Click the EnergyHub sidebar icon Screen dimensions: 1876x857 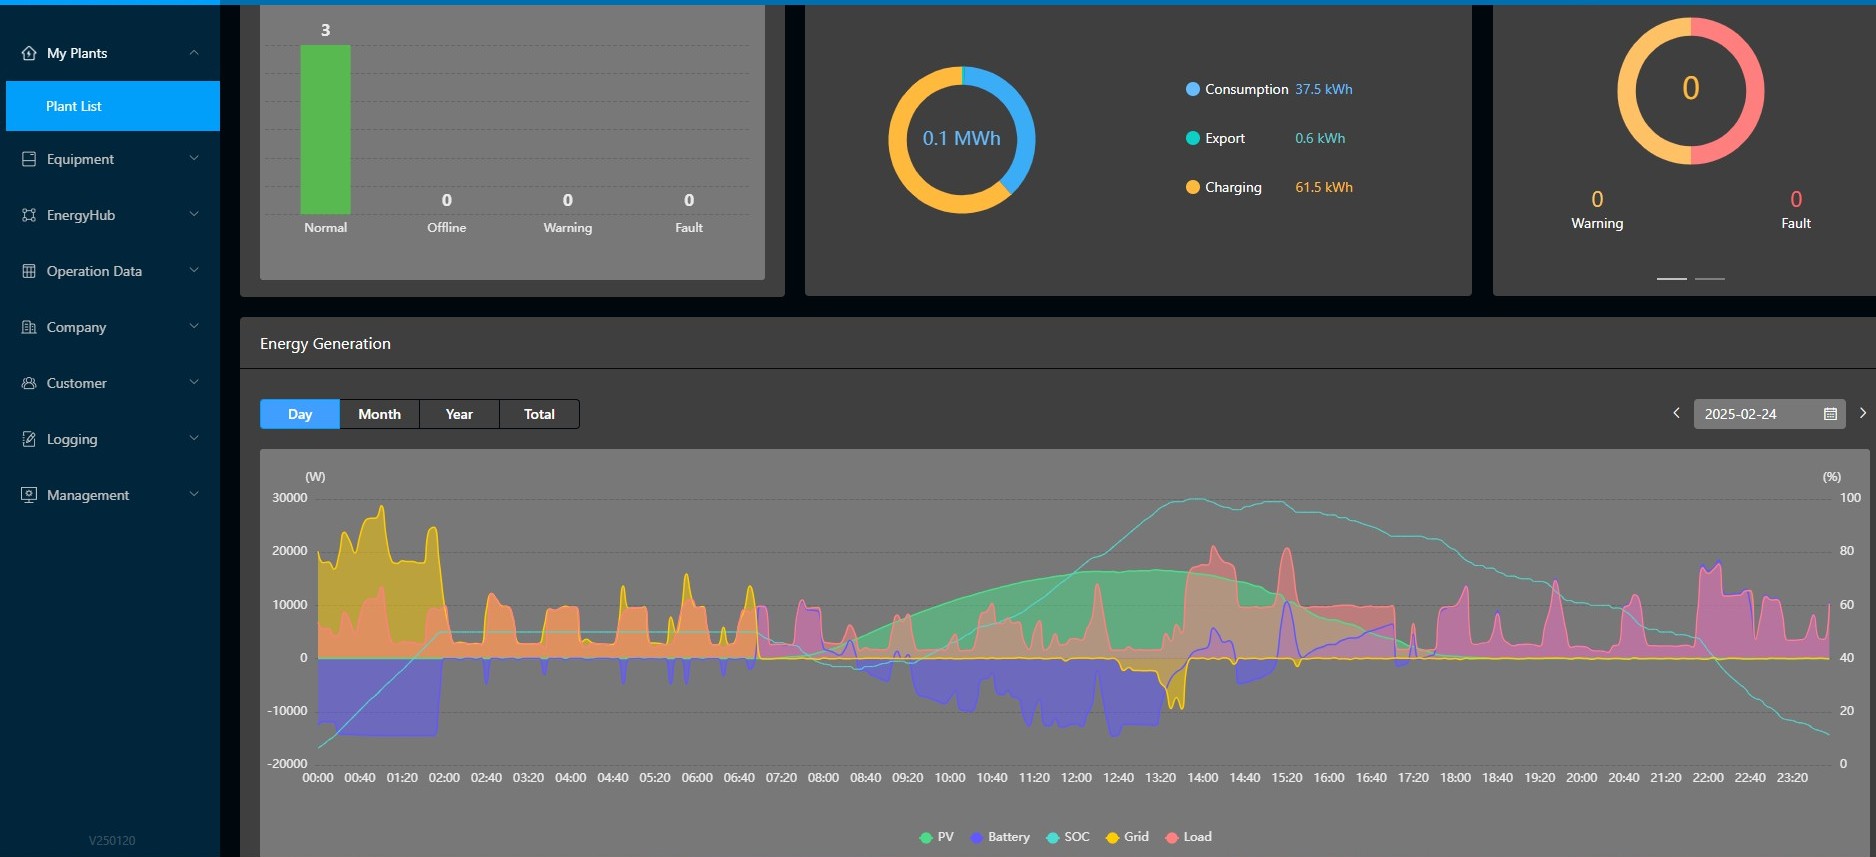(x=29, y=215)
